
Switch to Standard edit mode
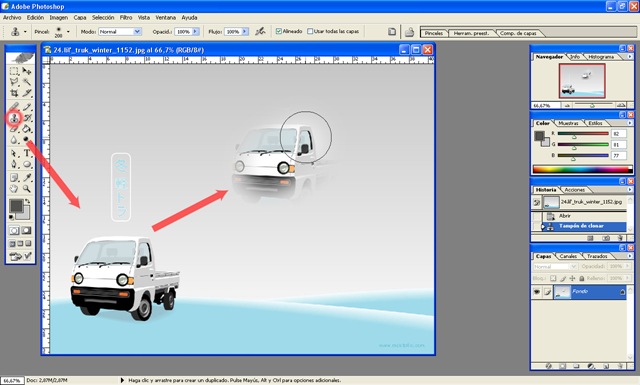coord(14,231)
